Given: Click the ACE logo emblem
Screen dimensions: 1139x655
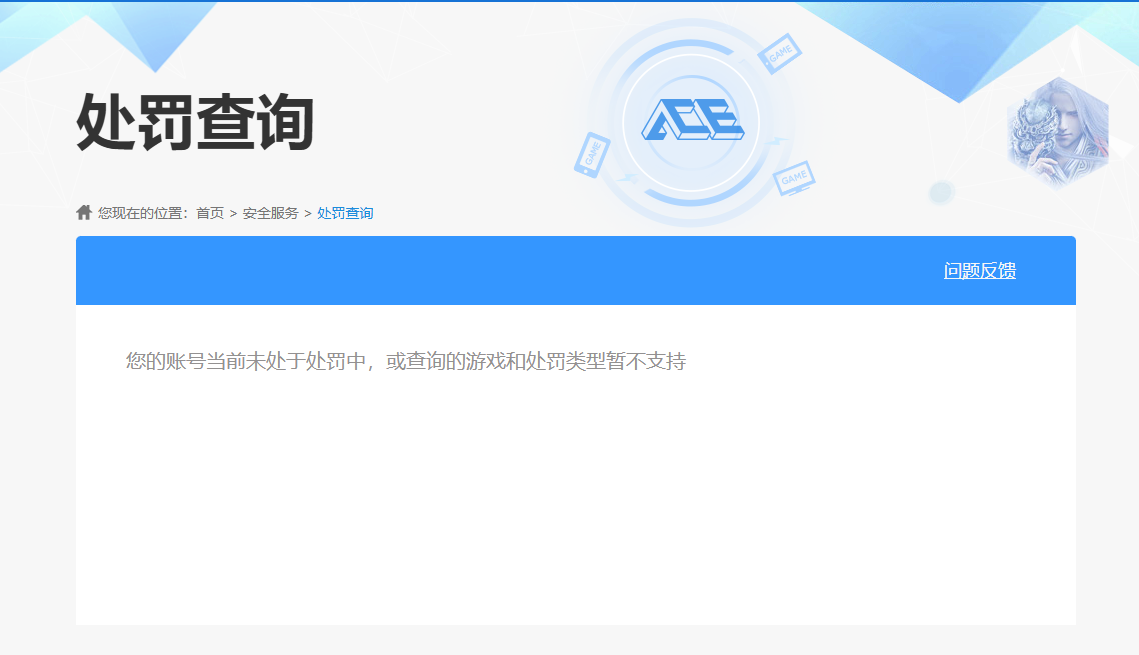Looking at the screenshot, I should (691, 122).
